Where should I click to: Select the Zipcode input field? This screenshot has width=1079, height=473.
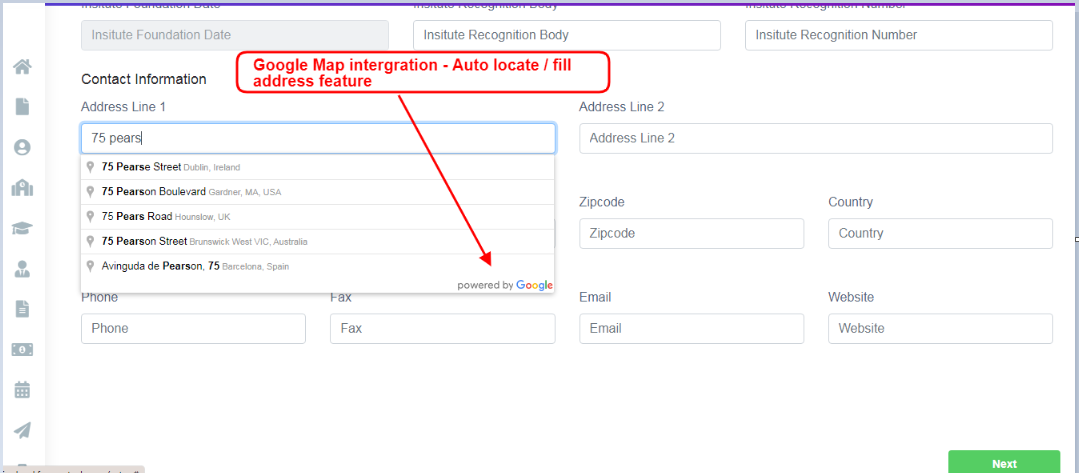tap(692, 233)
